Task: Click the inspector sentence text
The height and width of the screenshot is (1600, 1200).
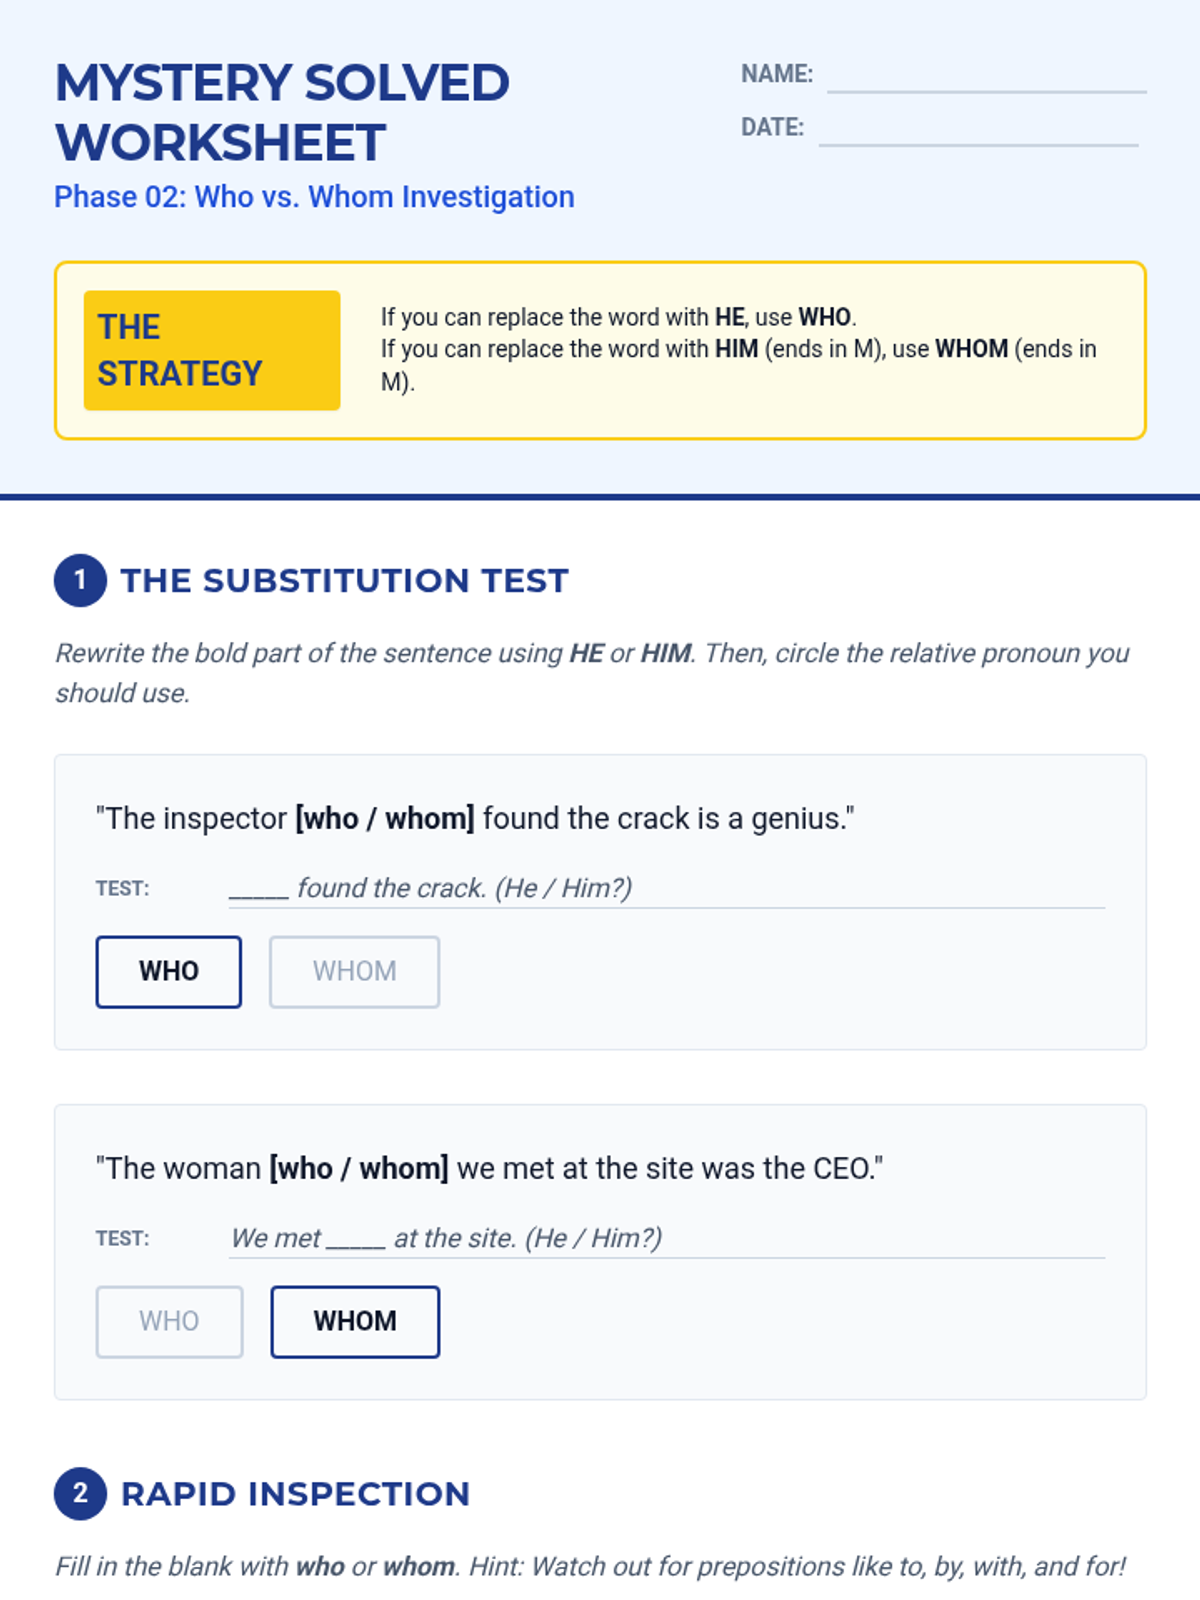Action: [475, 818]
